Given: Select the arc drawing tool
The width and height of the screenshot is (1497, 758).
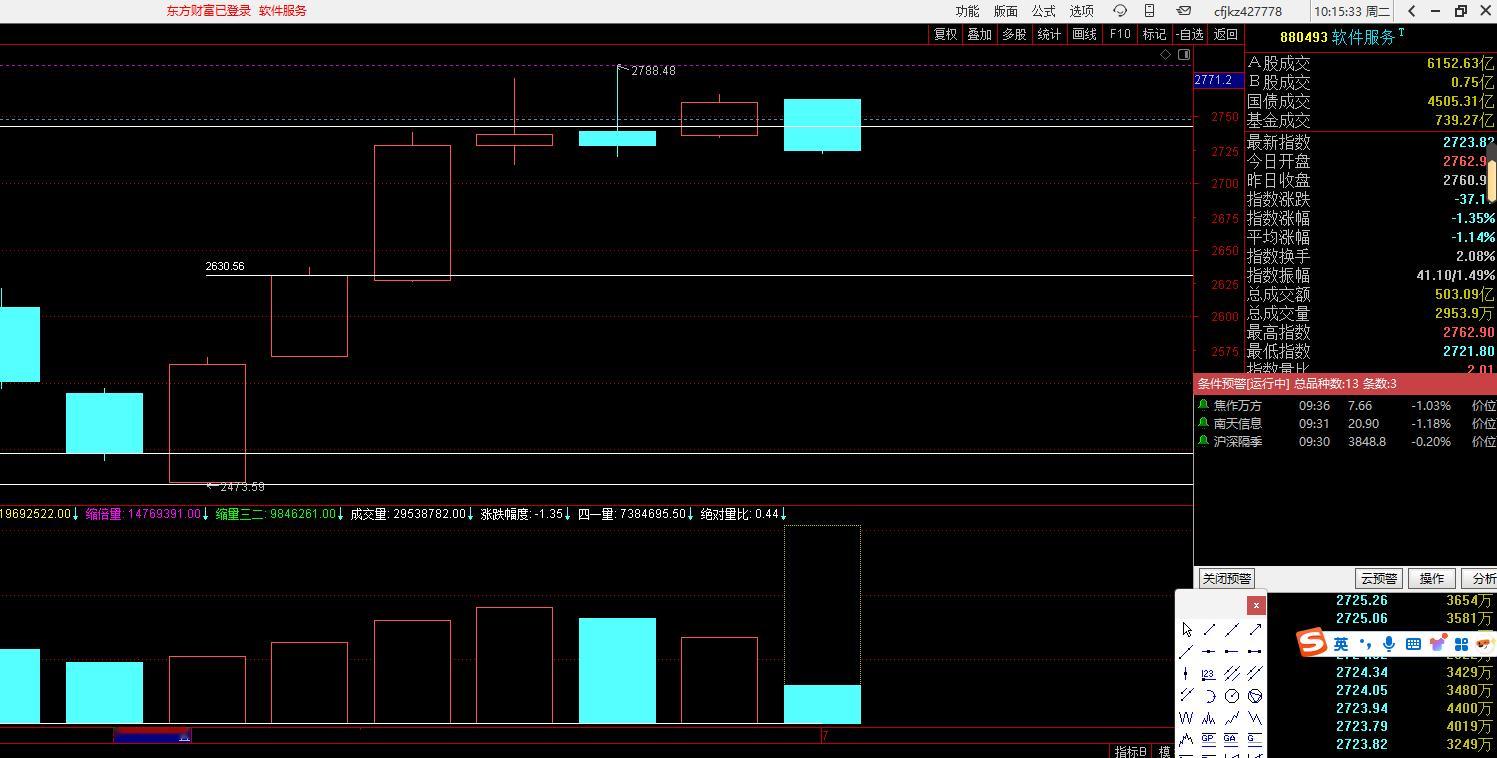Looking at the screenshot, I should (1209, 696).
